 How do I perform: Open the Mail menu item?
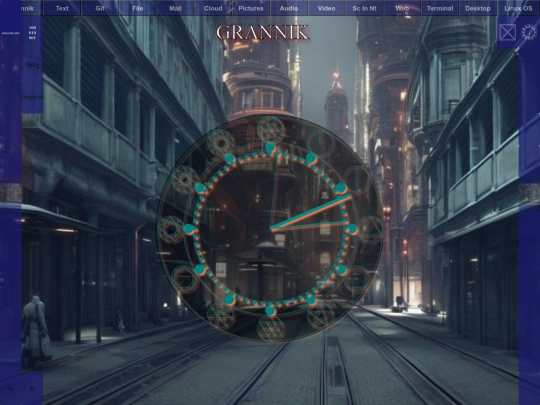coord(175,8)
